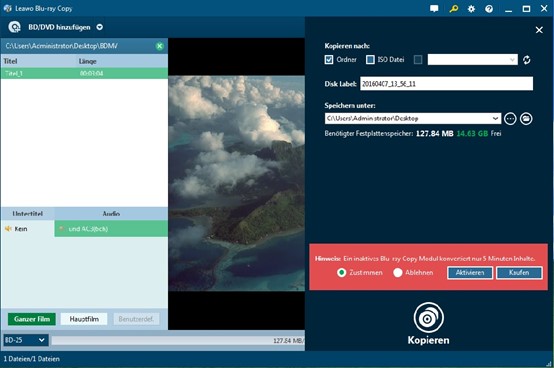The image size is (554, 368).
Task: Browse for save location with ellipsis icon
Action: click(x=510, y=119)
